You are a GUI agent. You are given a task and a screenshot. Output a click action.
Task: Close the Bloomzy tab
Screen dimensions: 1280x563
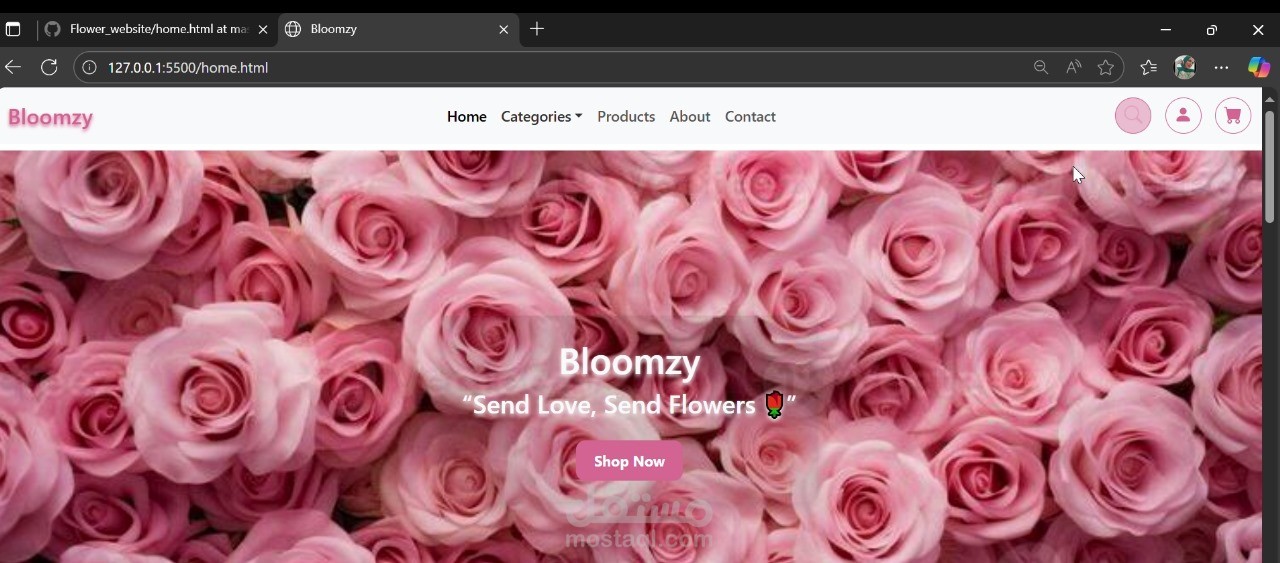tap(503, 30)
